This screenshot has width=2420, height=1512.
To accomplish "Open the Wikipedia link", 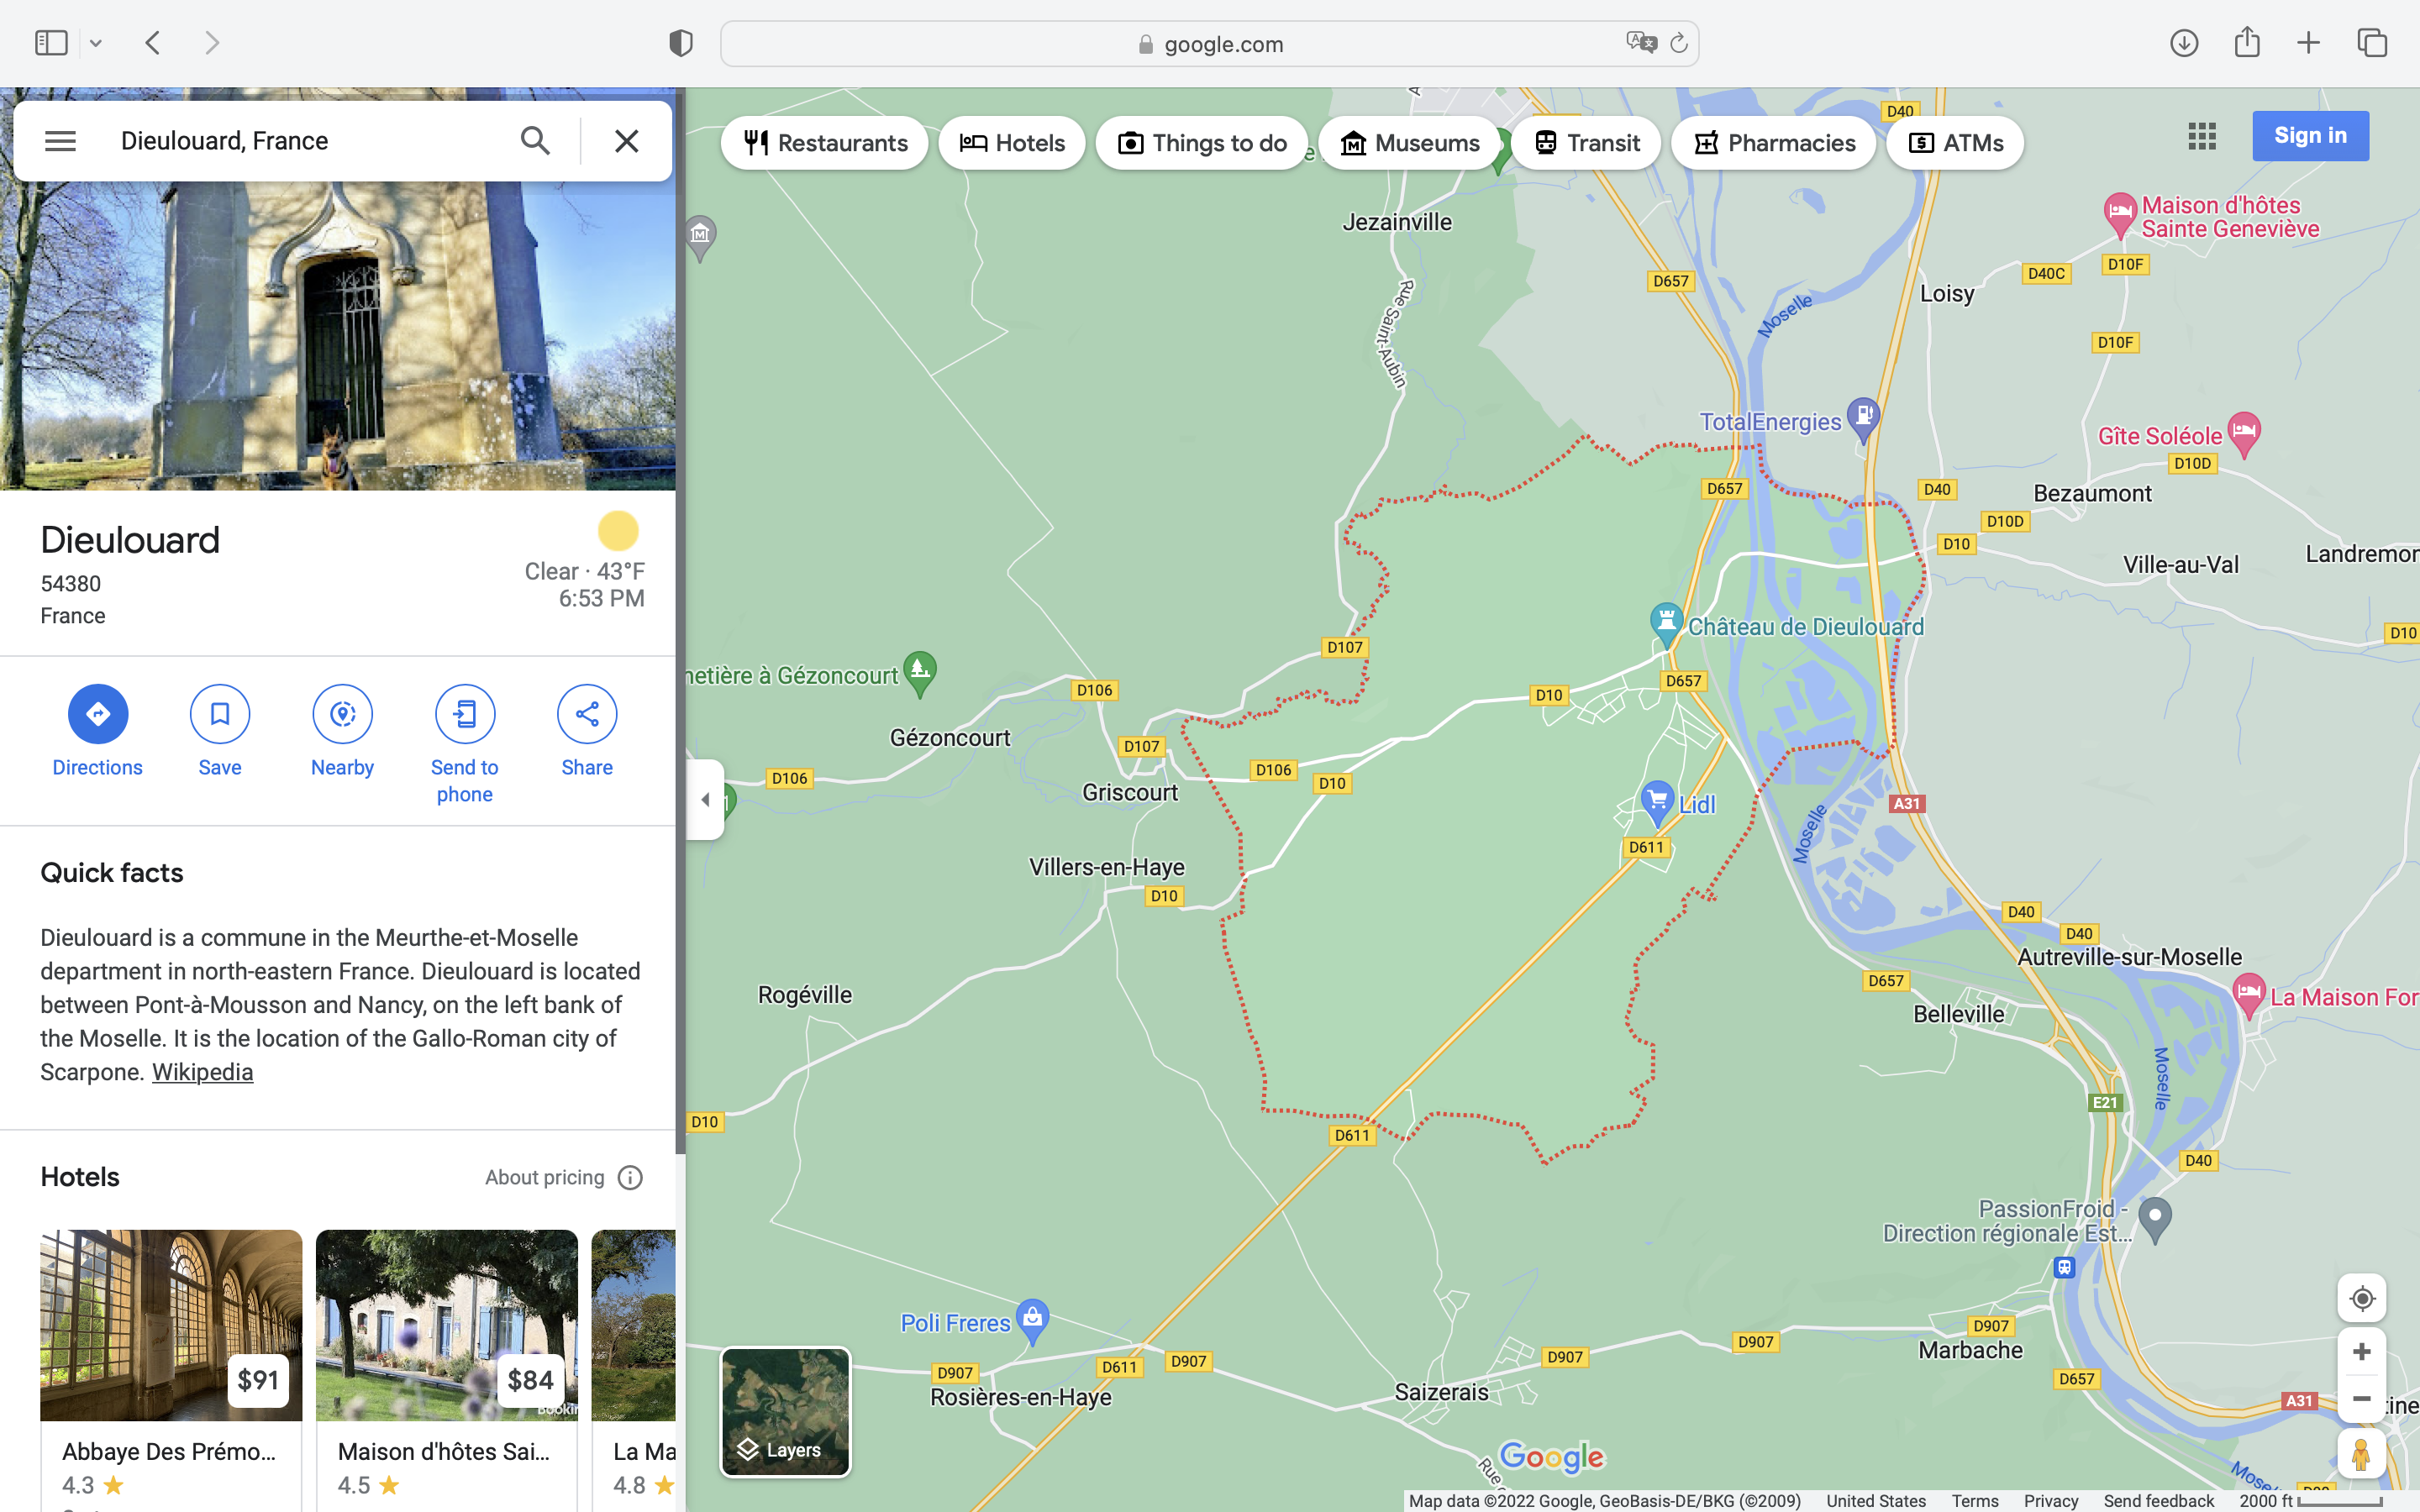I will coord(202,1072).
